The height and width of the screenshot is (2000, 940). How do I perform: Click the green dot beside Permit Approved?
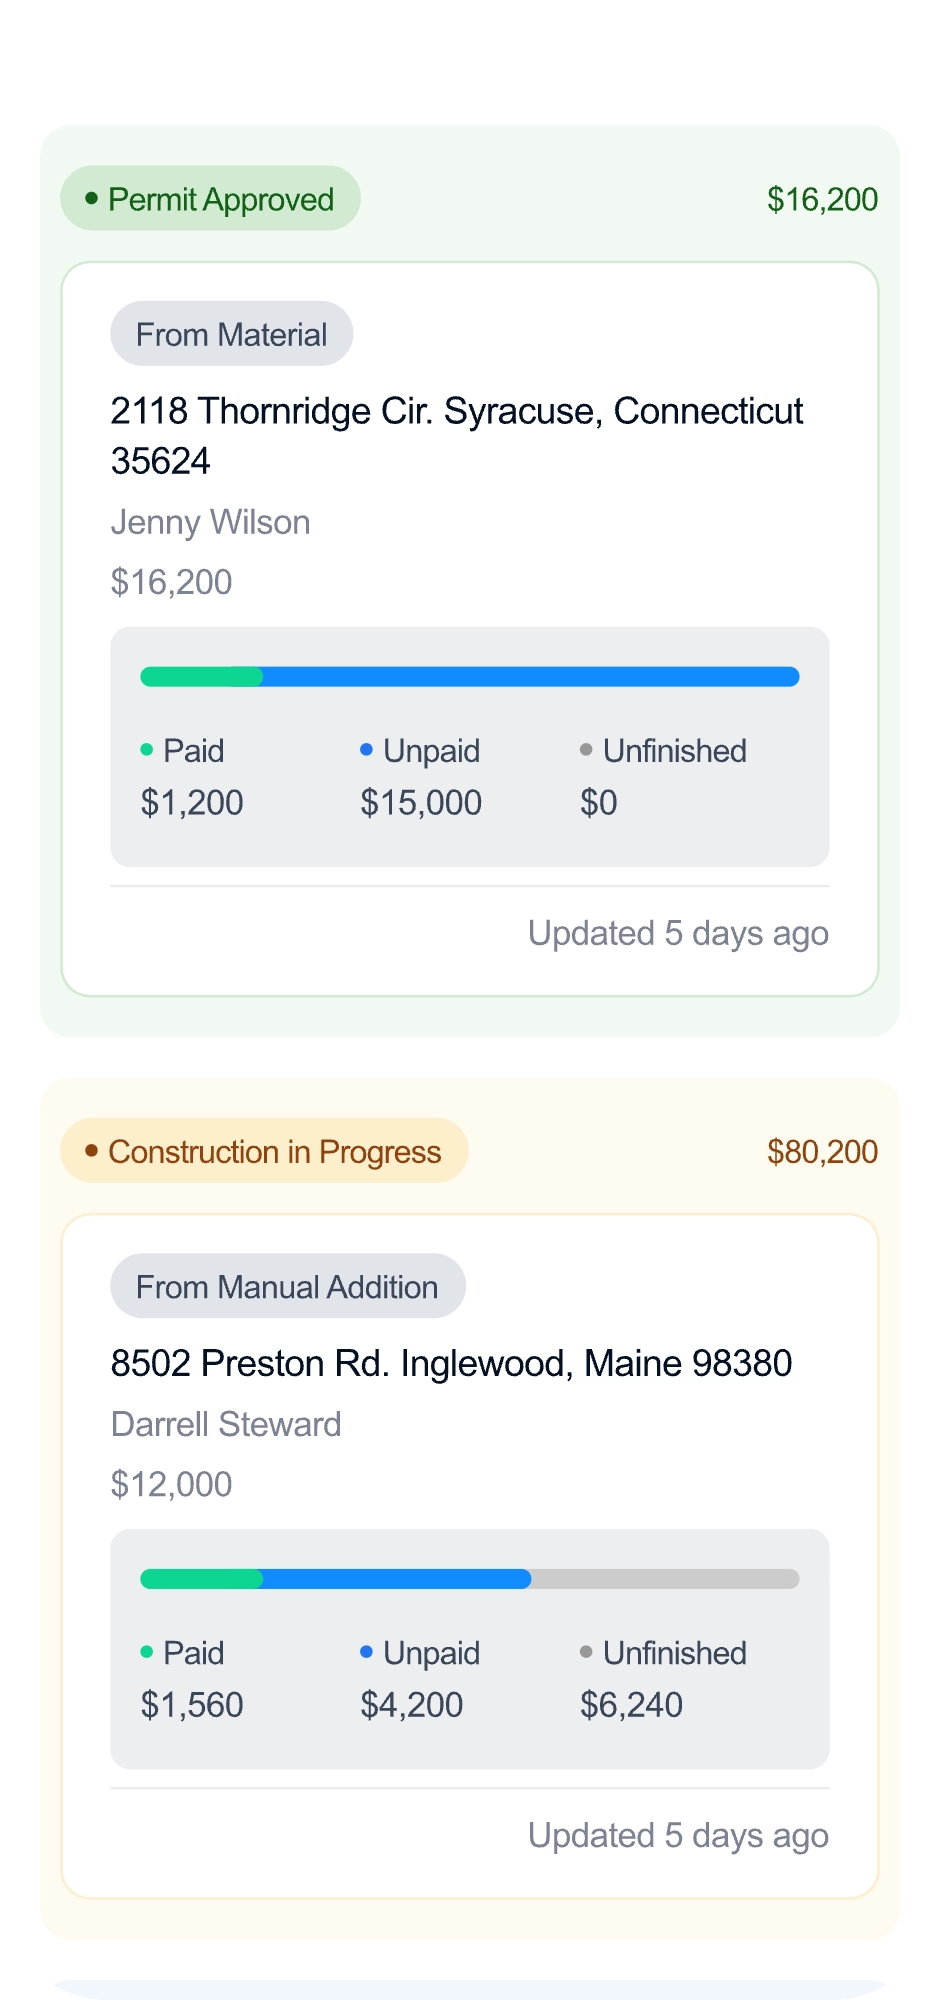[92, 199]
